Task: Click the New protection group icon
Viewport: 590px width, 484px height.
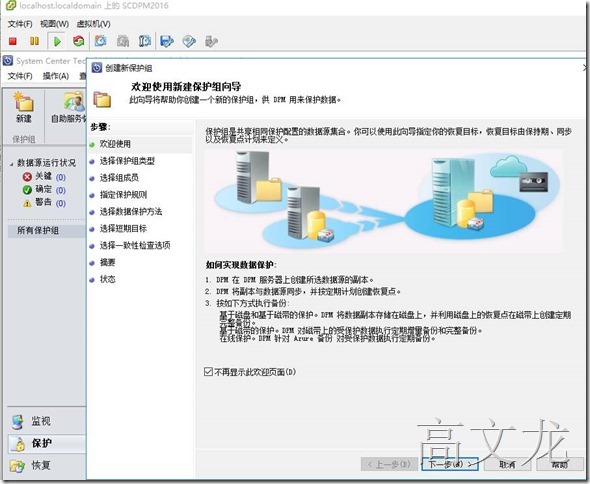Action: click(23, 102)
